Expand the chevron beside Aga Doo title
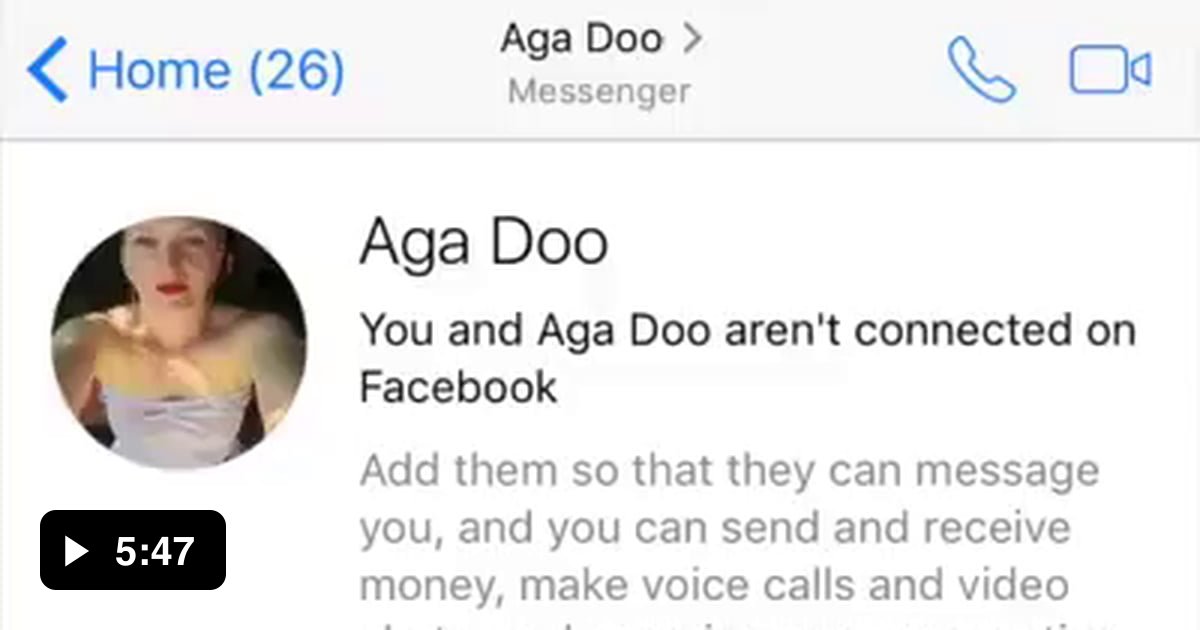This screenshot has width=1200, height=630. pos(692,40)
